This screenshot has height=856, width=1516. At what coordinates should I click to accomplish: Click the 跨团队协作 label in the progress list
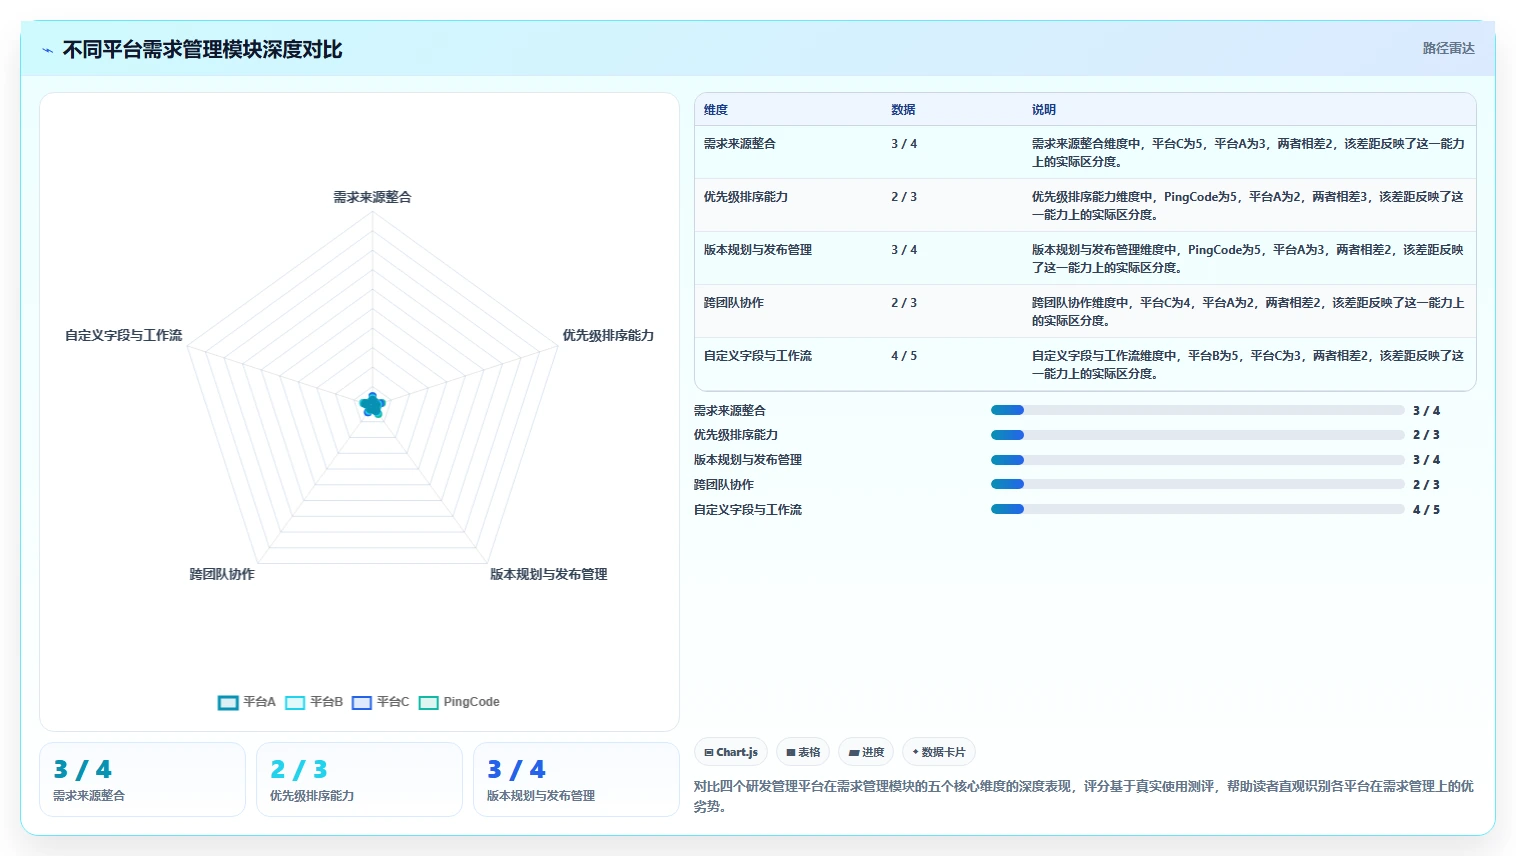pyautogui.click(x=724, y=485)
